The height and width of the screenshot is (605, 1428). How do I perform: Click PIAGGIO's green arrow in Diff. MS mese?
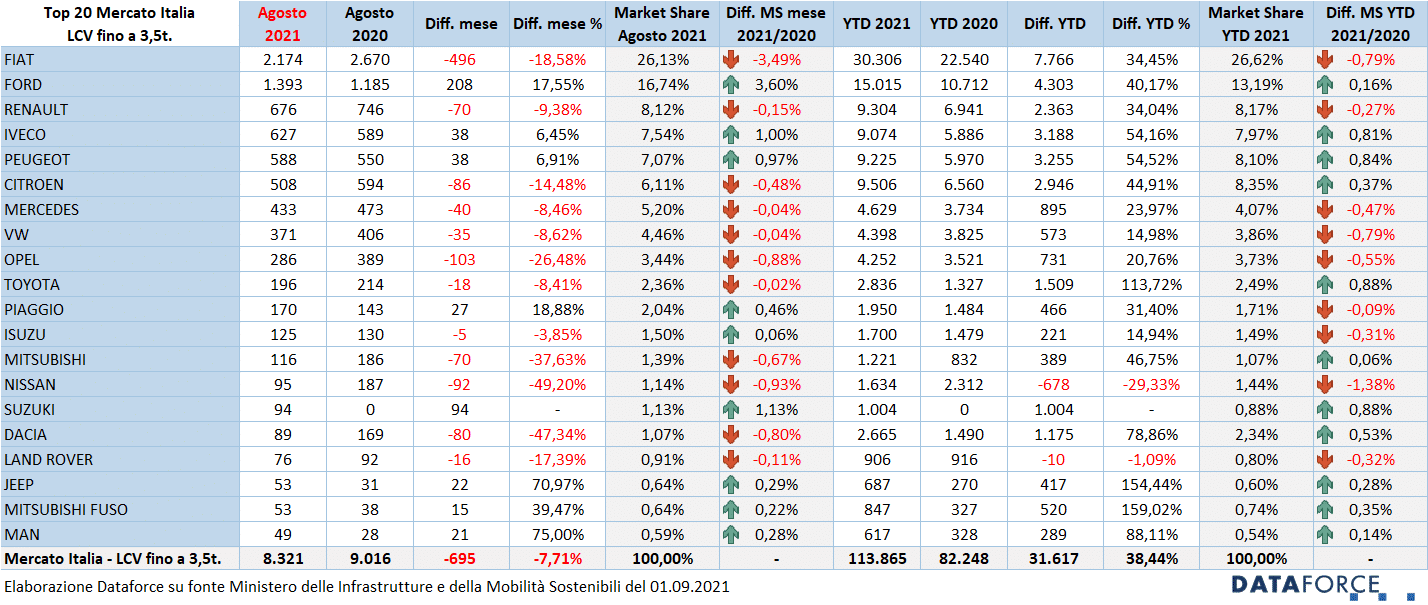731,309
